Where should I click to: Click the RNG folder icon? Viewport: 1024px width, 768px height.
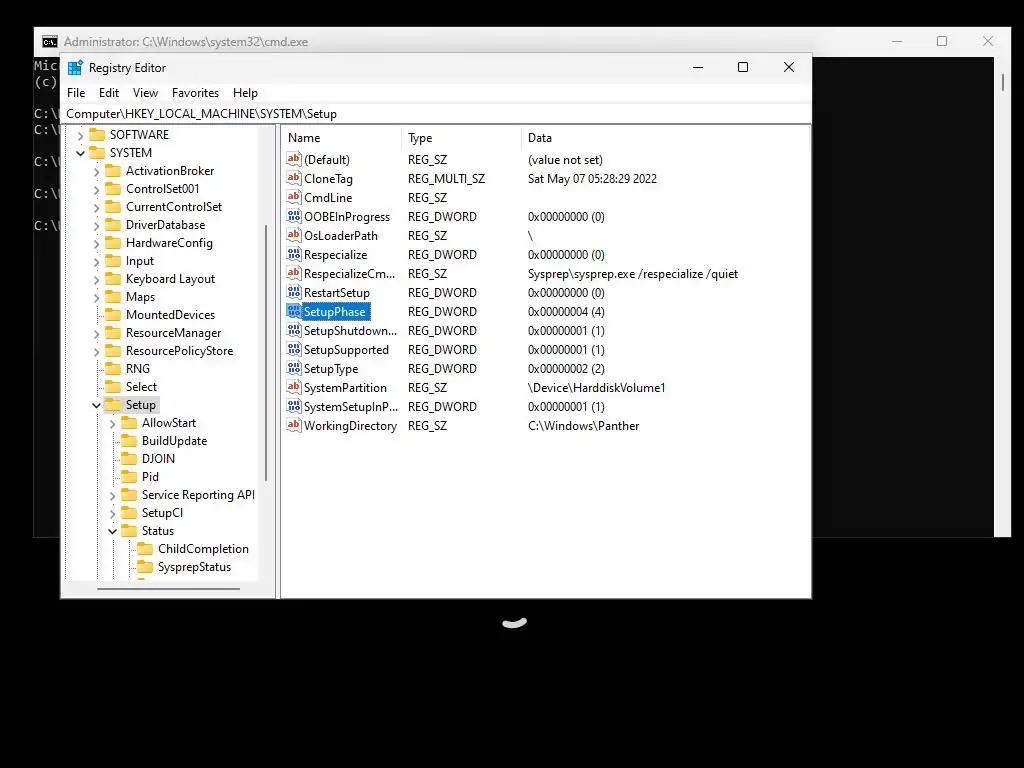tap(114, 369)
